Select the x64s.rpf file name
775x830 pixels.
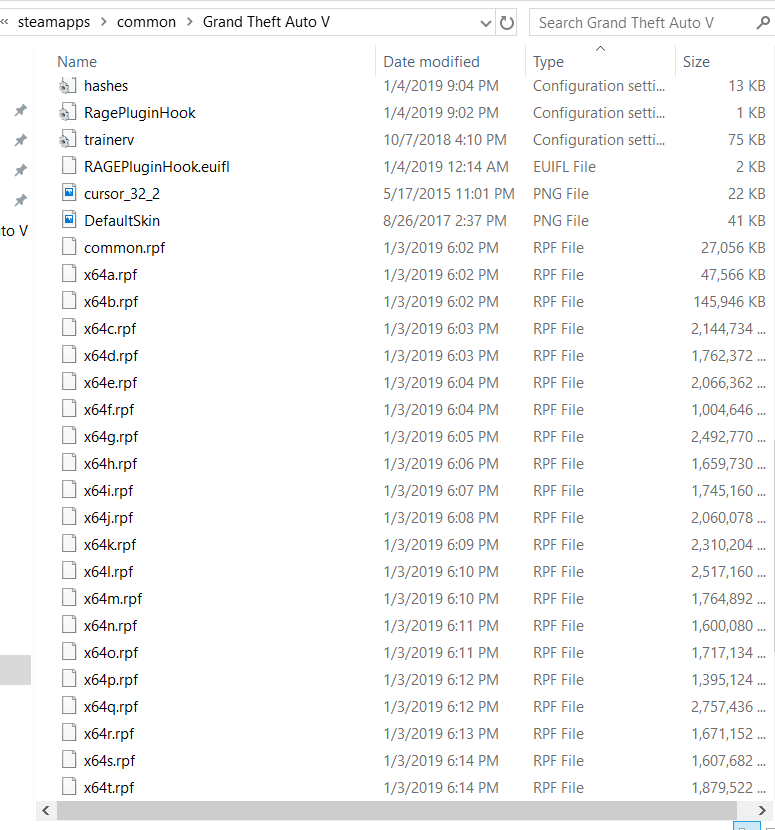(x=110, y=761)
